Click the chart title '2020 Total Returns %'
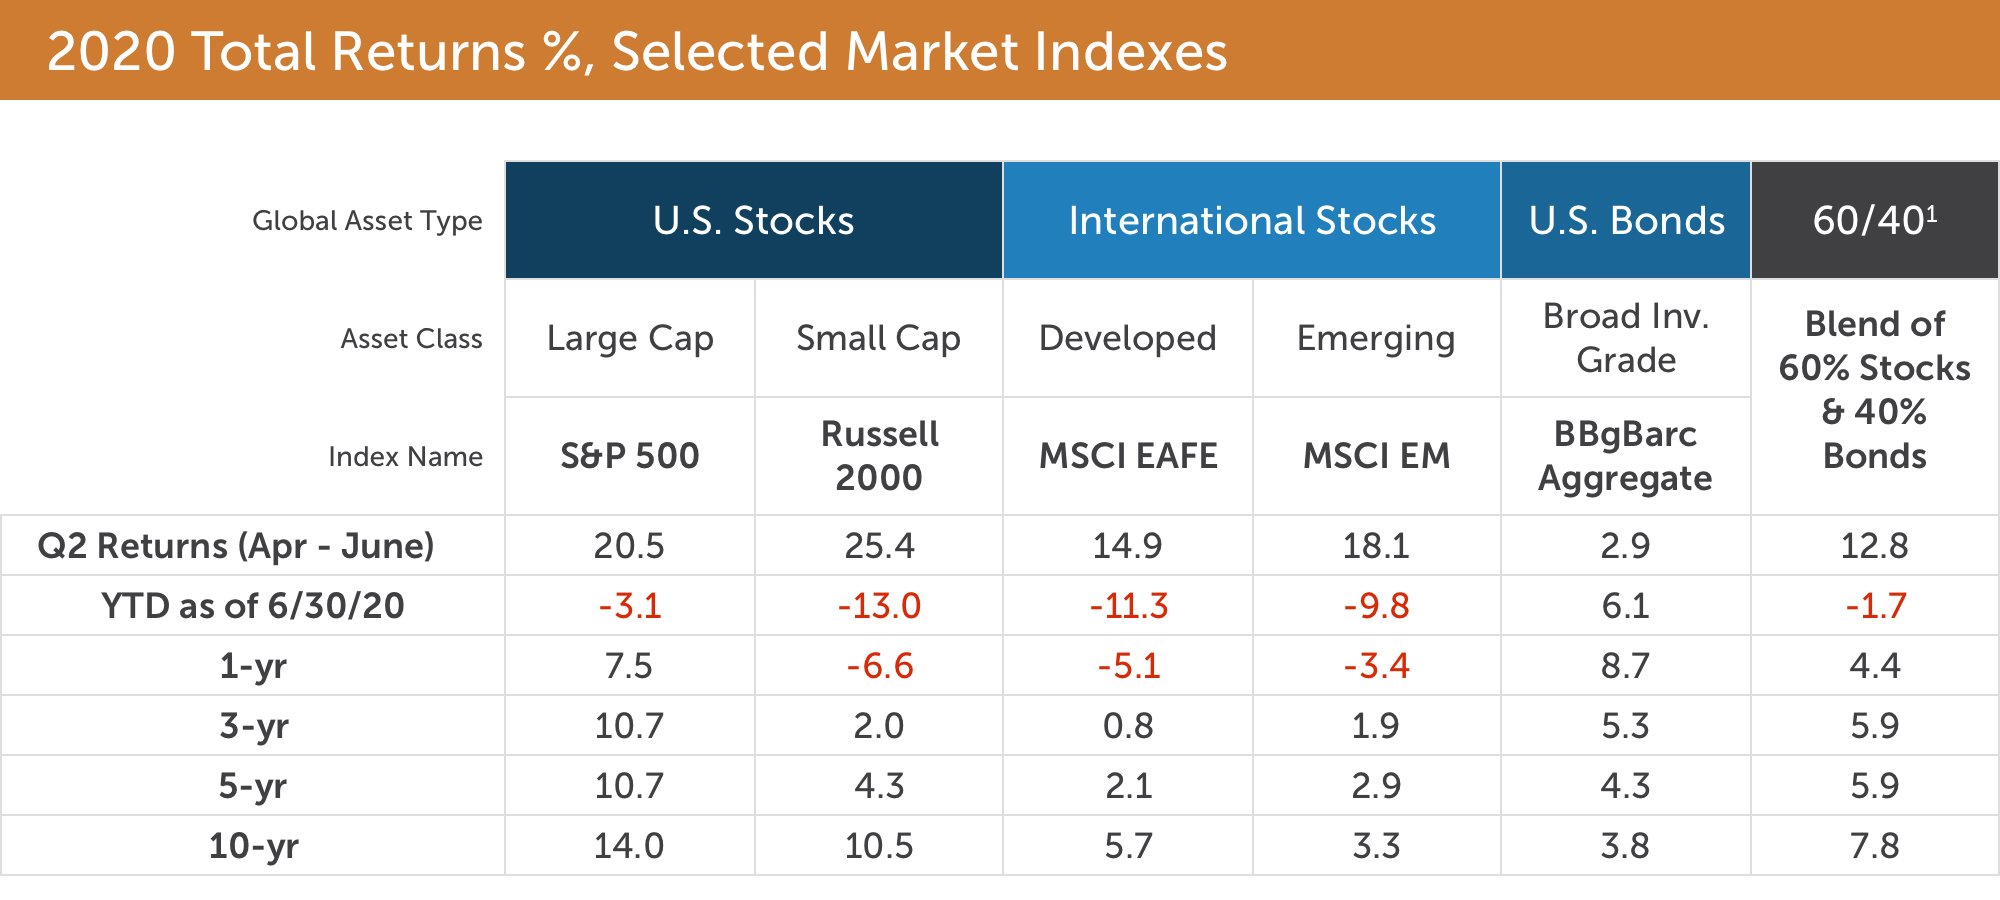 tap(637, 51)
